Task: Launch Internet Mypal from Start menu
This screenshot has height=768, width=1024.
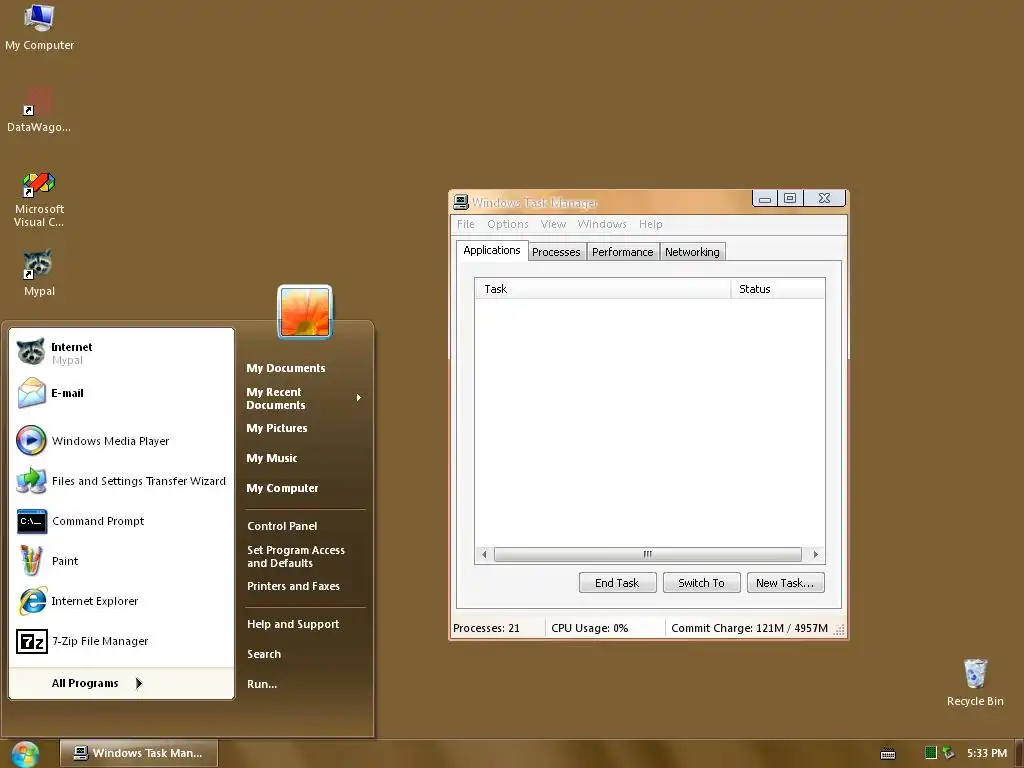Action: pos(121,353)
